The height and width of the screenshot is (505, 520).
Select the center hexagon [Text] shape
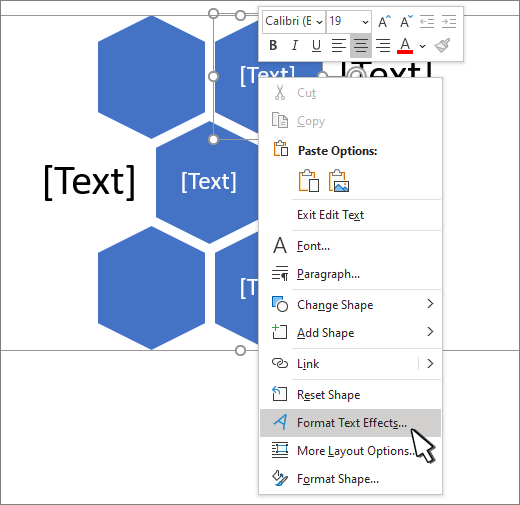coord(207,182)
